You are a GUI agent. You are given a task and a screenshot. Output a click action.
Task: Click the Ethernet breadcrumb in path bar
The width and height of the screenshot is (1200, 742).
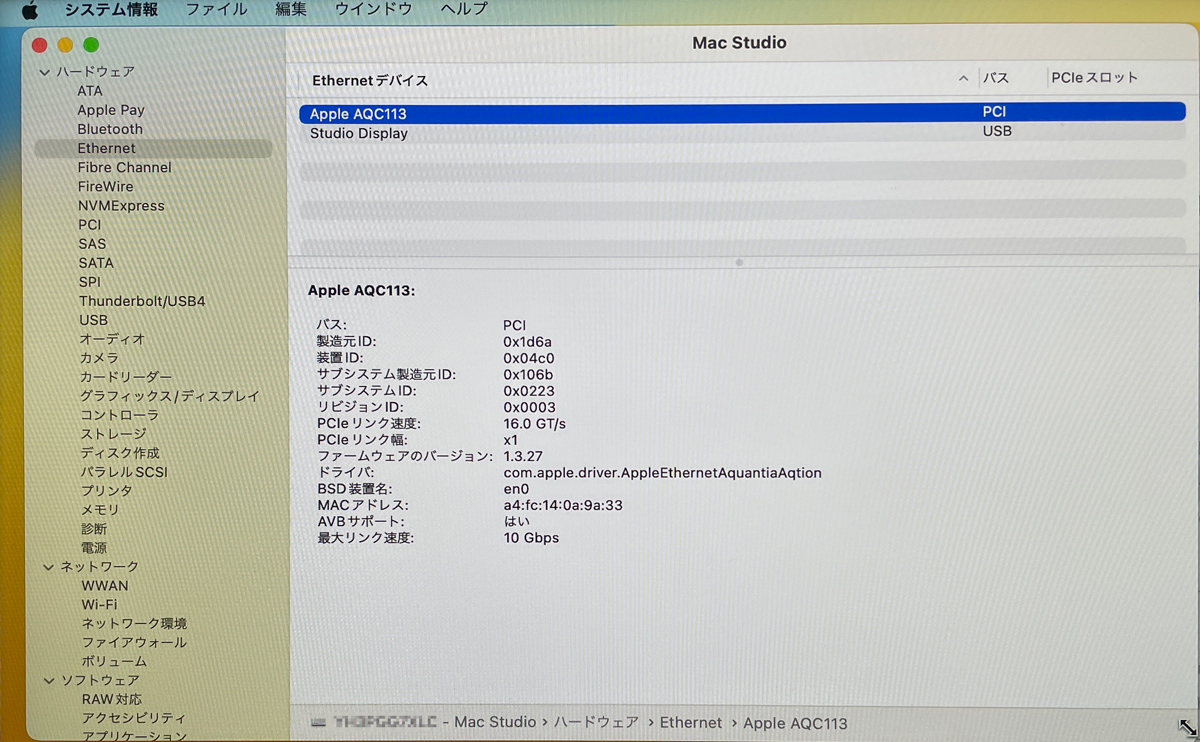pos(690,722)
